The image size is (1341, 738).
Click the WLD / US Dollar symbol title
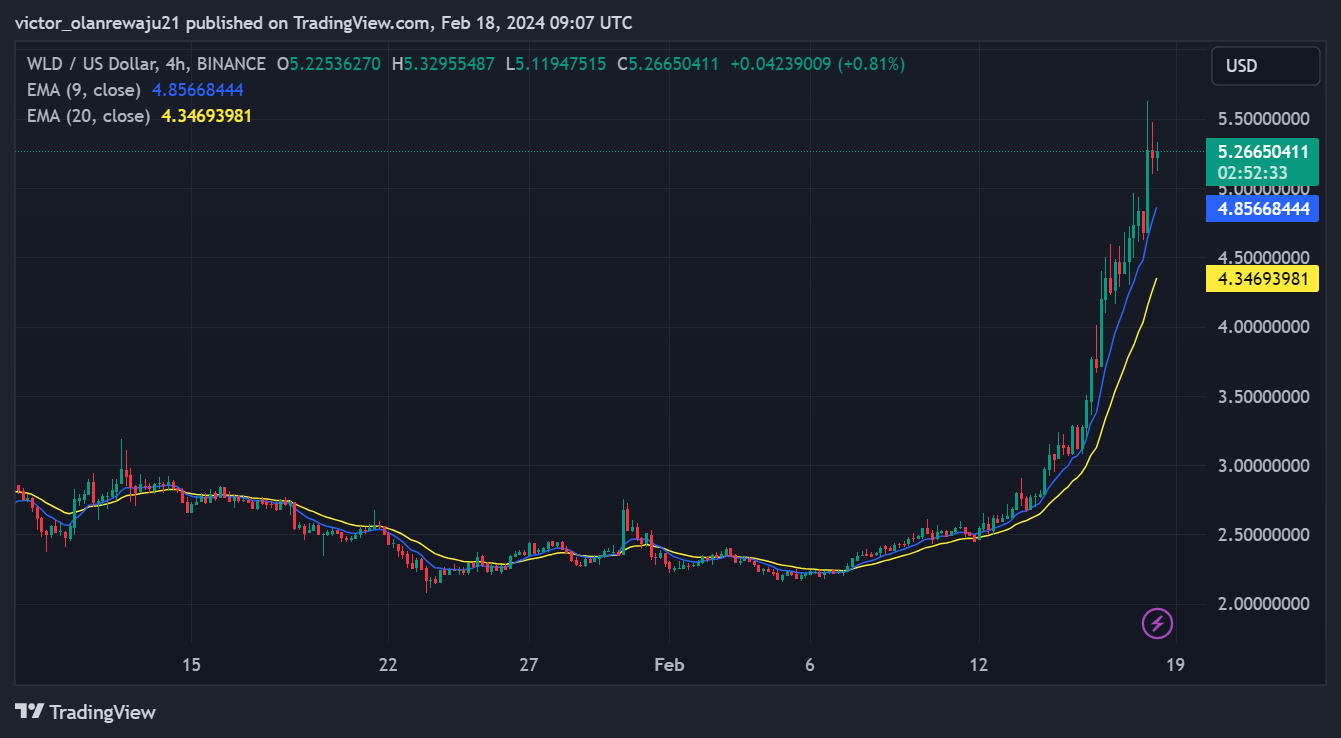(147, 64)
